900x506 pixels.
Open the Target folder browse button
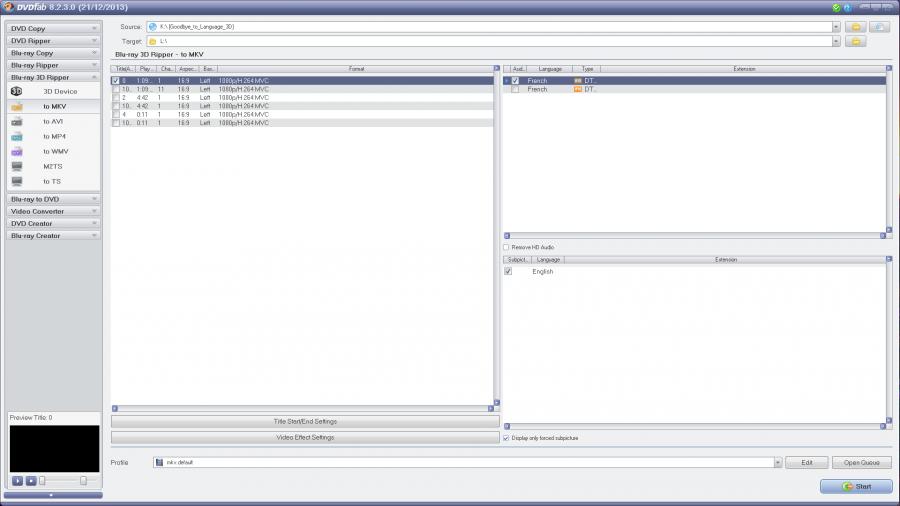[x=856, y=41]
